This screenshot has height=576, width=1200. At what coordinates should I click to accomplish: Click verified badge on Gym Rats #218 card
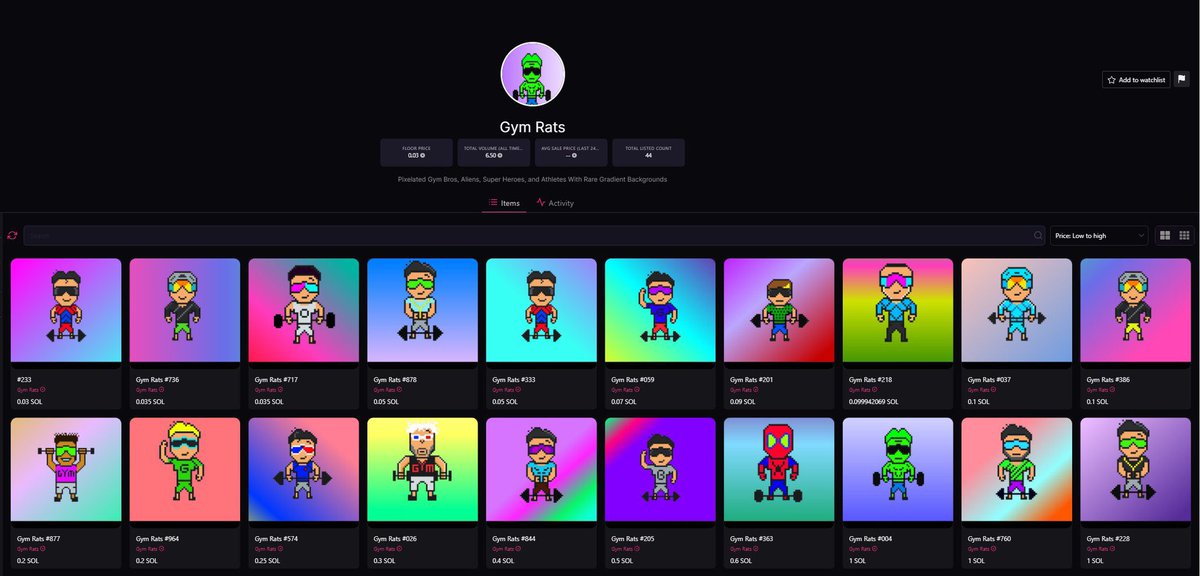click(x=876, y=390)
